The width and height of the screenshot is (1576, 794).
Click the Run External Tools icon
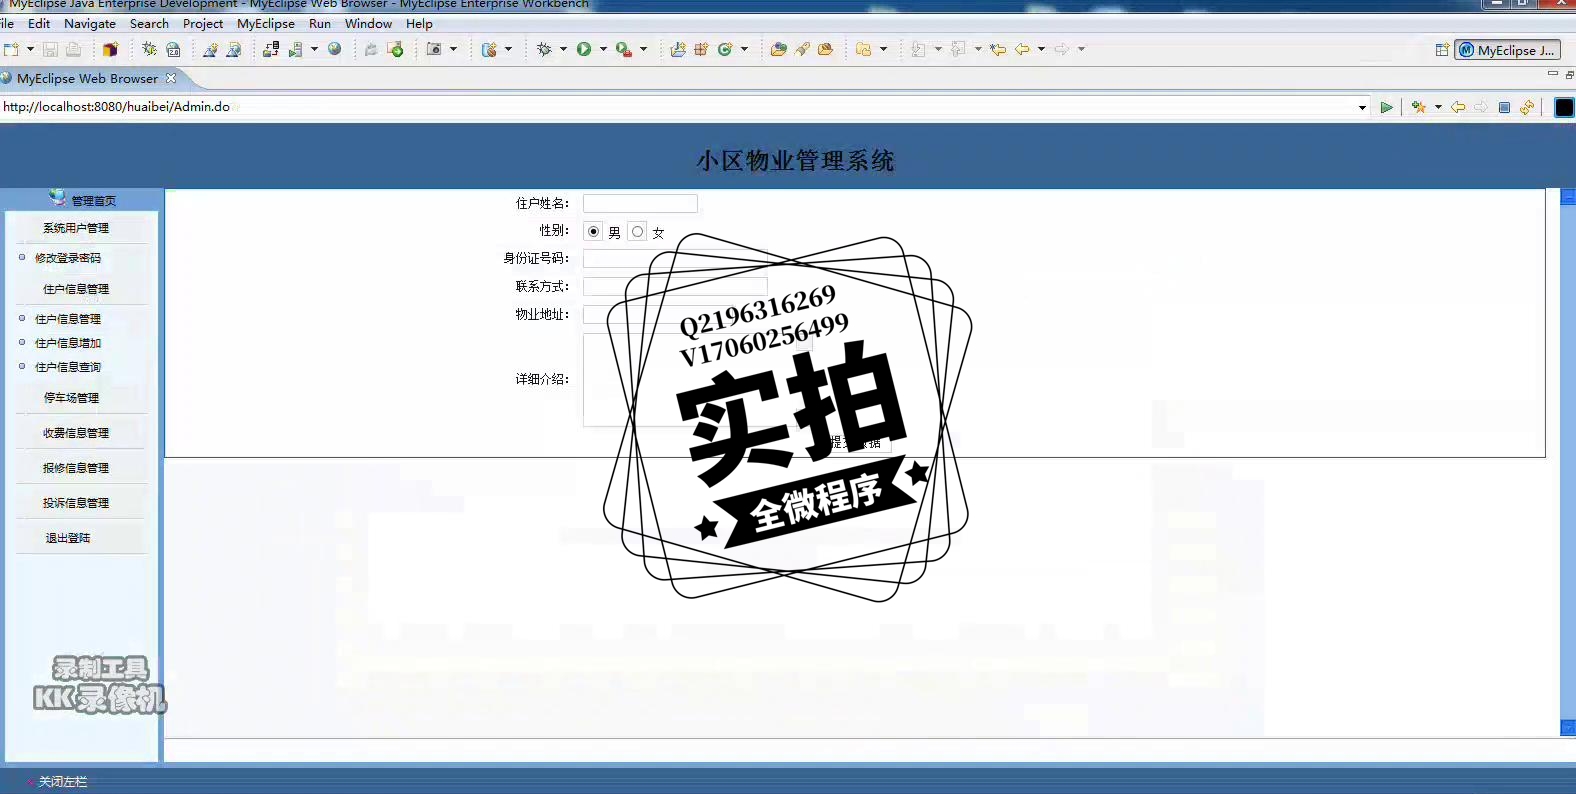coord(623,49)
